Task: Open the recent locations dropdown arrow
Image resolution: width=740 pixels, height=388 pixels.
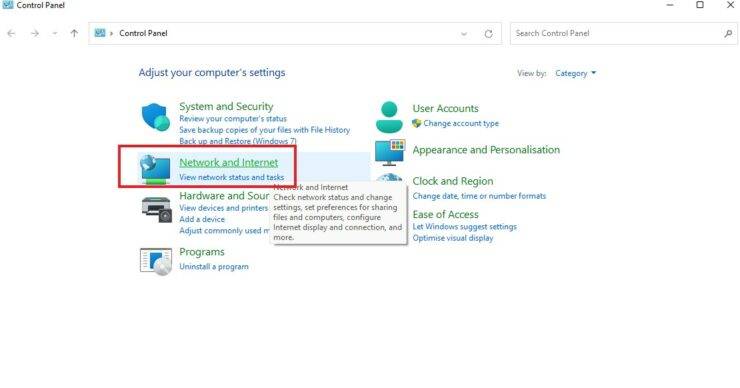Action: [55, 34]
